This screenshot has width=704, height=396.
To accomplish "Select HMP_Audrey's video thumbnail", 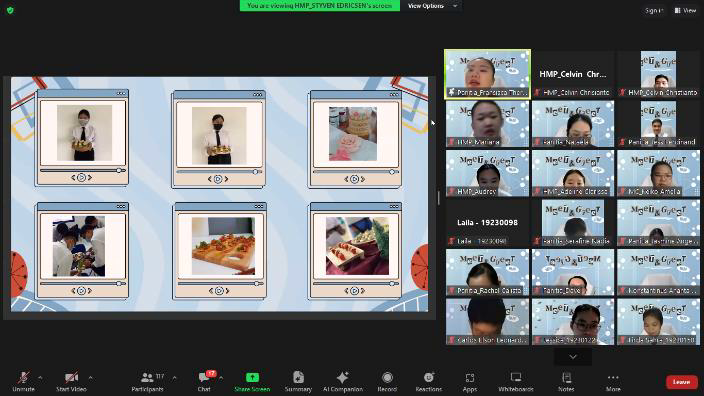I will tap(488, 173).
